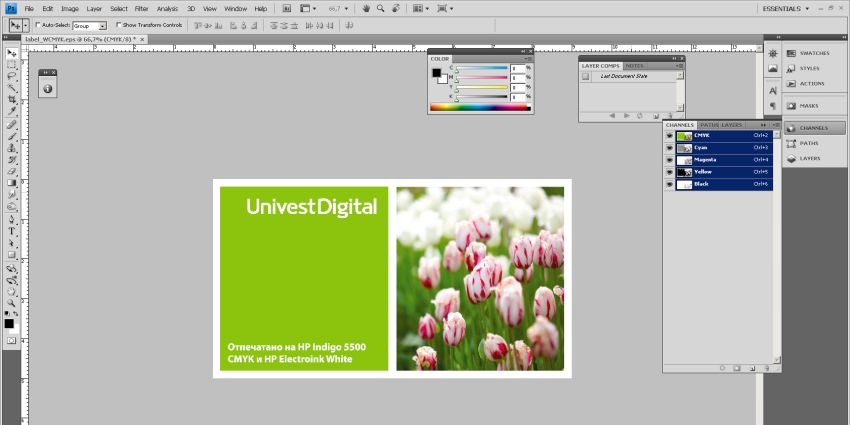Hide the Black channel

[x=669, y=184]
